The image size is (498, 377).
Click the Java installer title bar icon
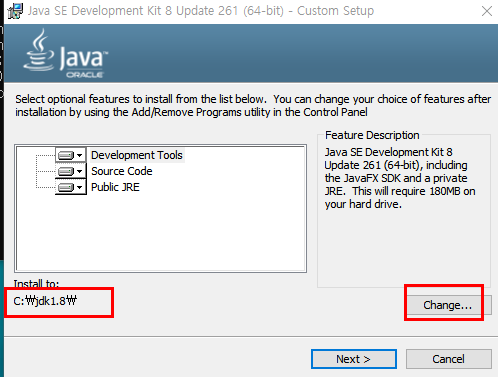pos(15,11)
